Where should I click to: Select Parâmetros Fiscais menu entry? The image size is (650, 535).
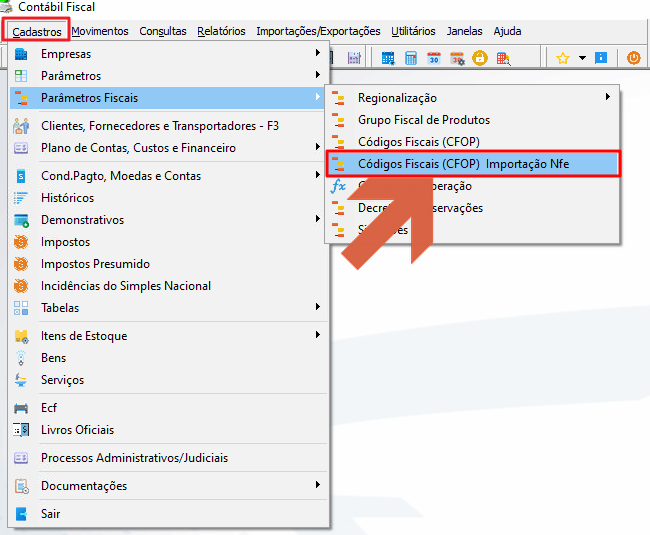pyautogui.click(x=167, y=98)
